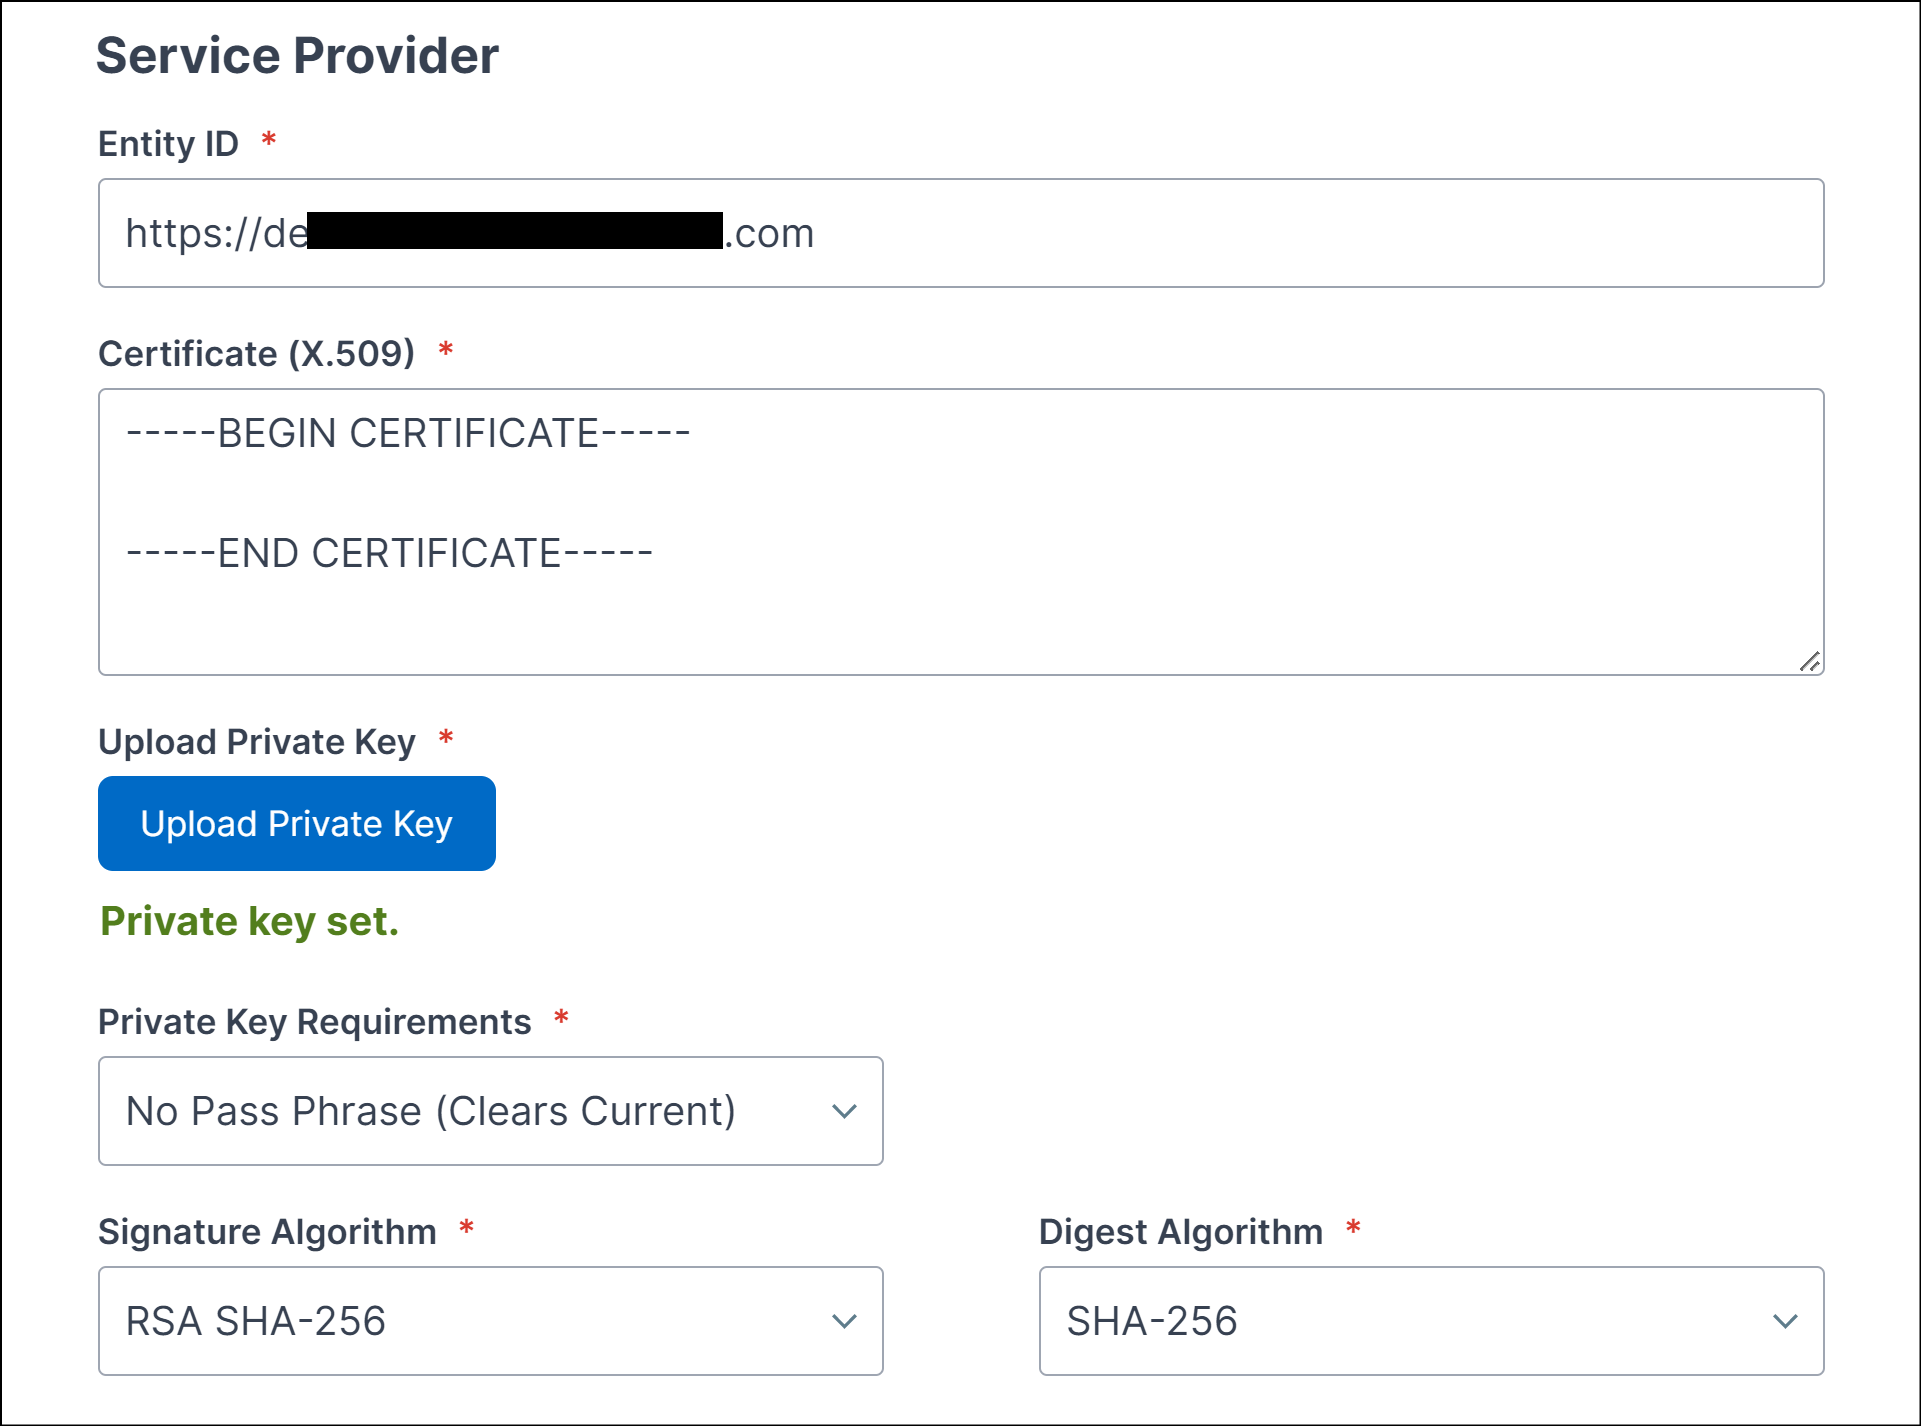Open the Private Key Requirements dropdown
Viewport: 1921px width, 1426px height.
[491, 1111]
